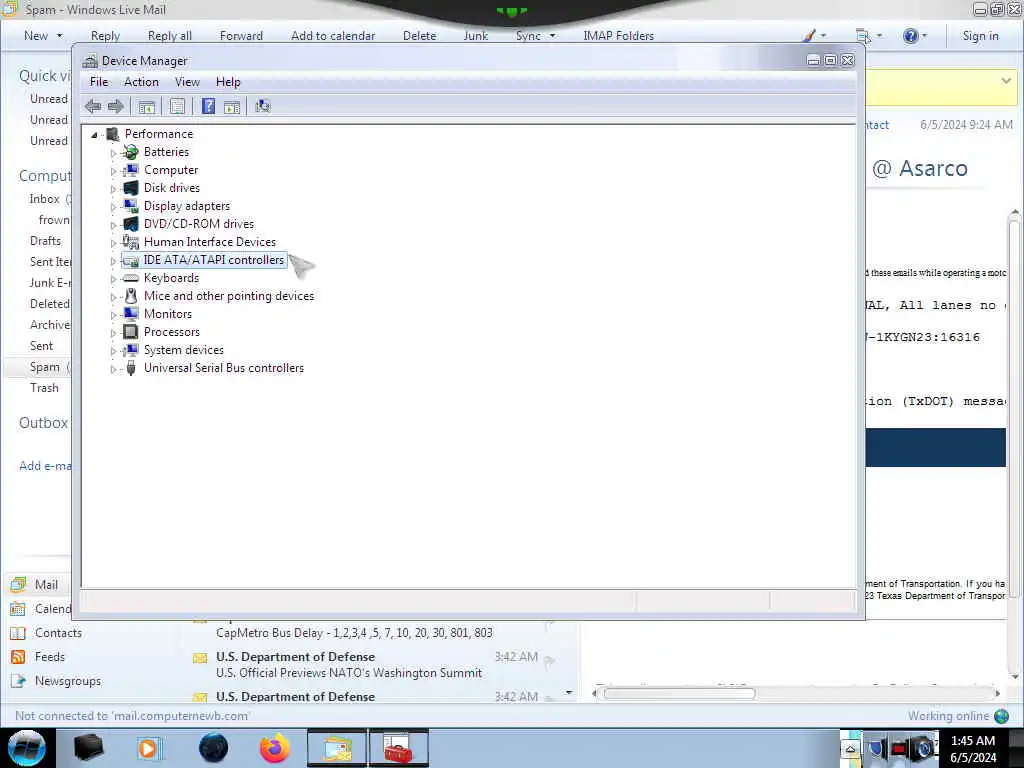Expand the Display adapters node
This screenshot has height=768, width=1024.
point(113,206)
